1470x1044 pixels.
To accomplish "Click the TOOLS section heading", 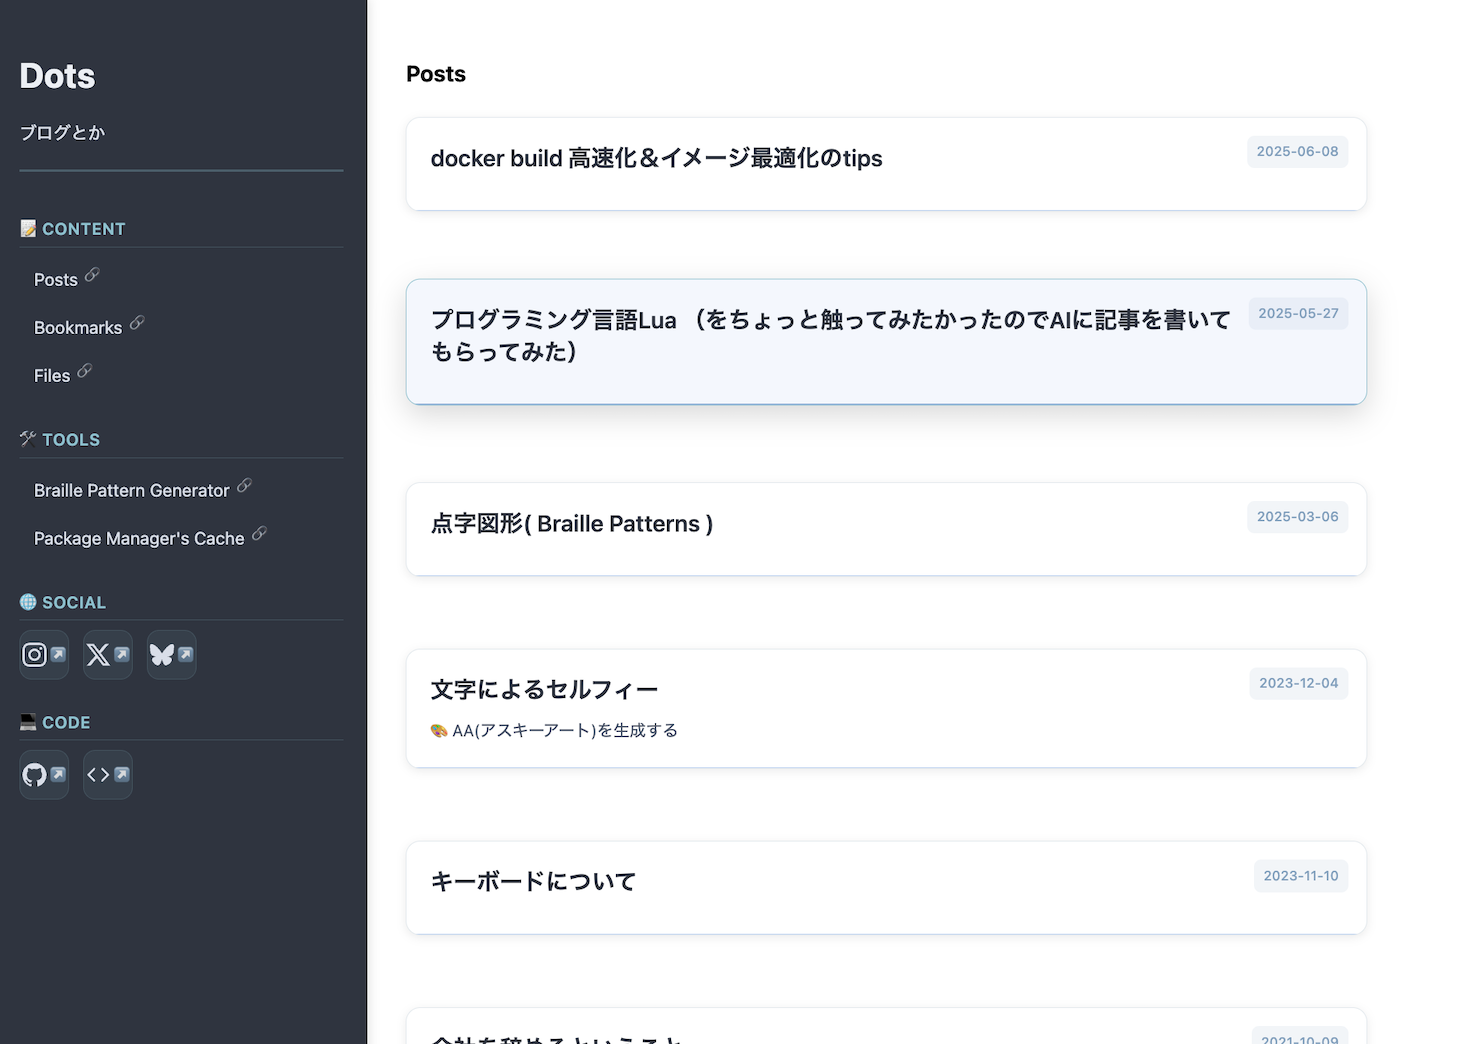I will click(x=71, y=440).
